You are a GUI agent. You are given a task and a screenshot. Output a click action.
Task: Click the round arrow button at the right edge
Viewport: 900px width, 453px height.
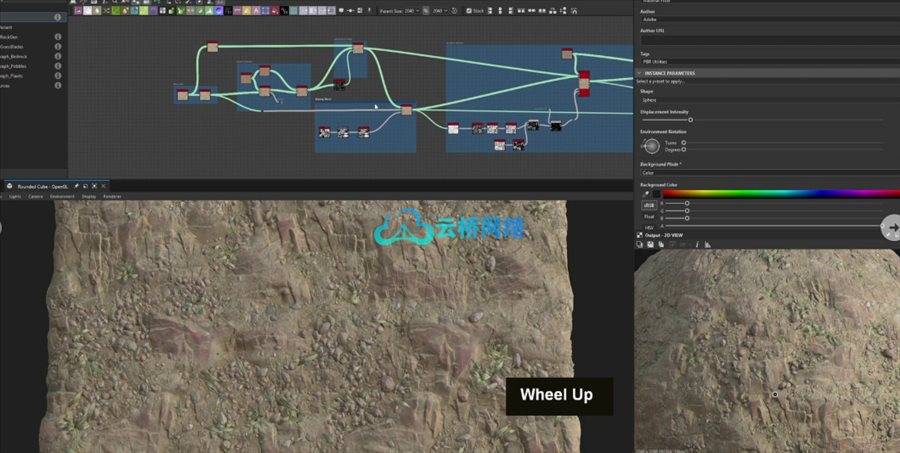(890, 228)
